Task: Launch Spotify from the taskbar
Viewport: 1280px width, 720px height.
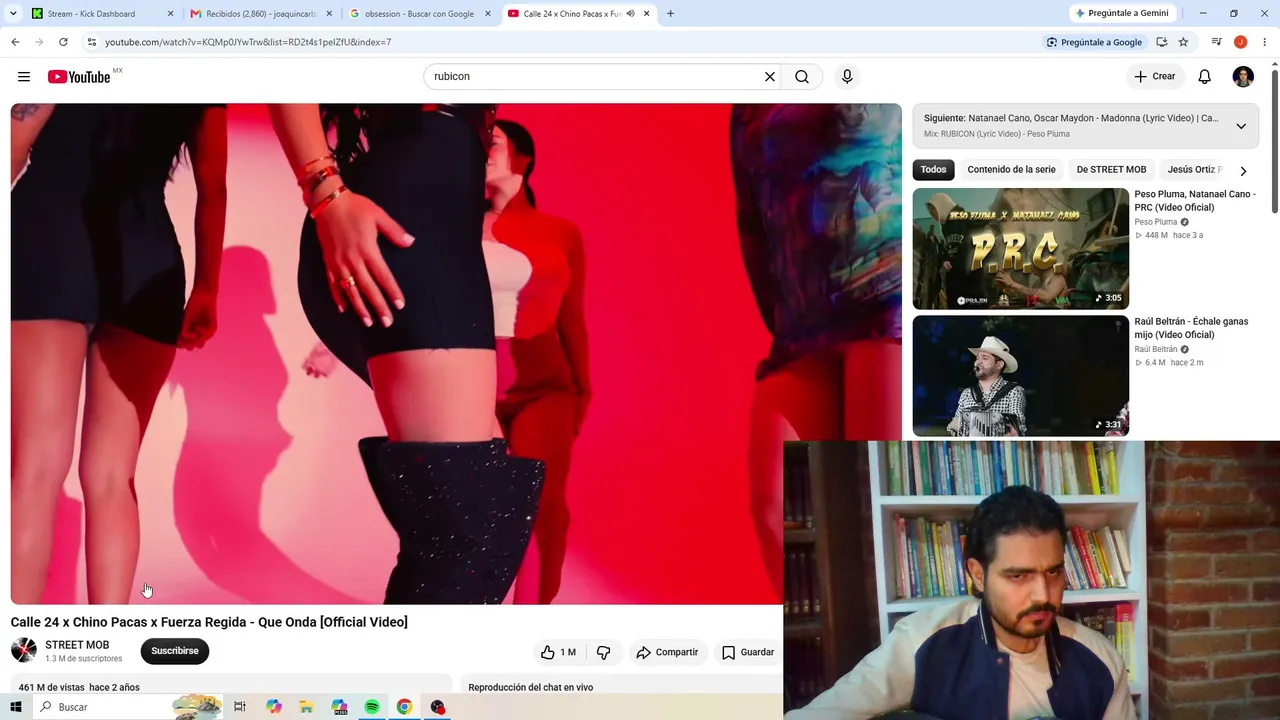Action: coord(372,707)
